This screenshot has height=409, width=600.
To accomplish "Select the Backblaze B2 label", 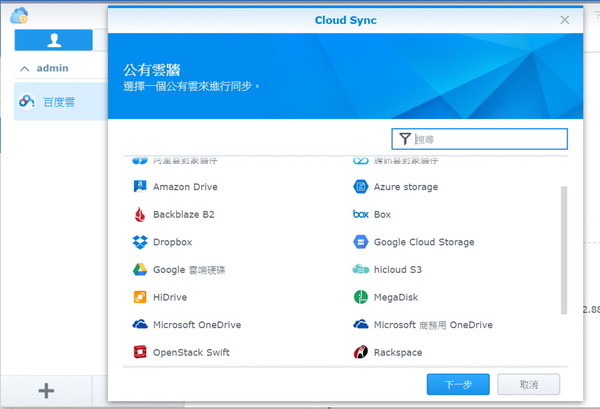I will pos(184,214).
